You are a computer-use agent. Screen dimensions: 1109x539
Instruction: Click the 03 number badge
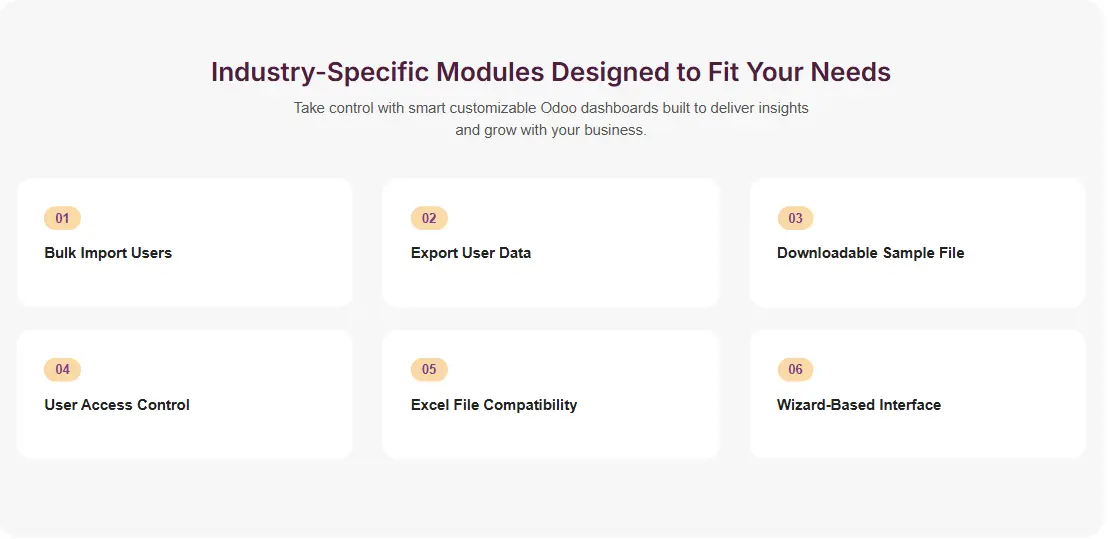(795, 218)
